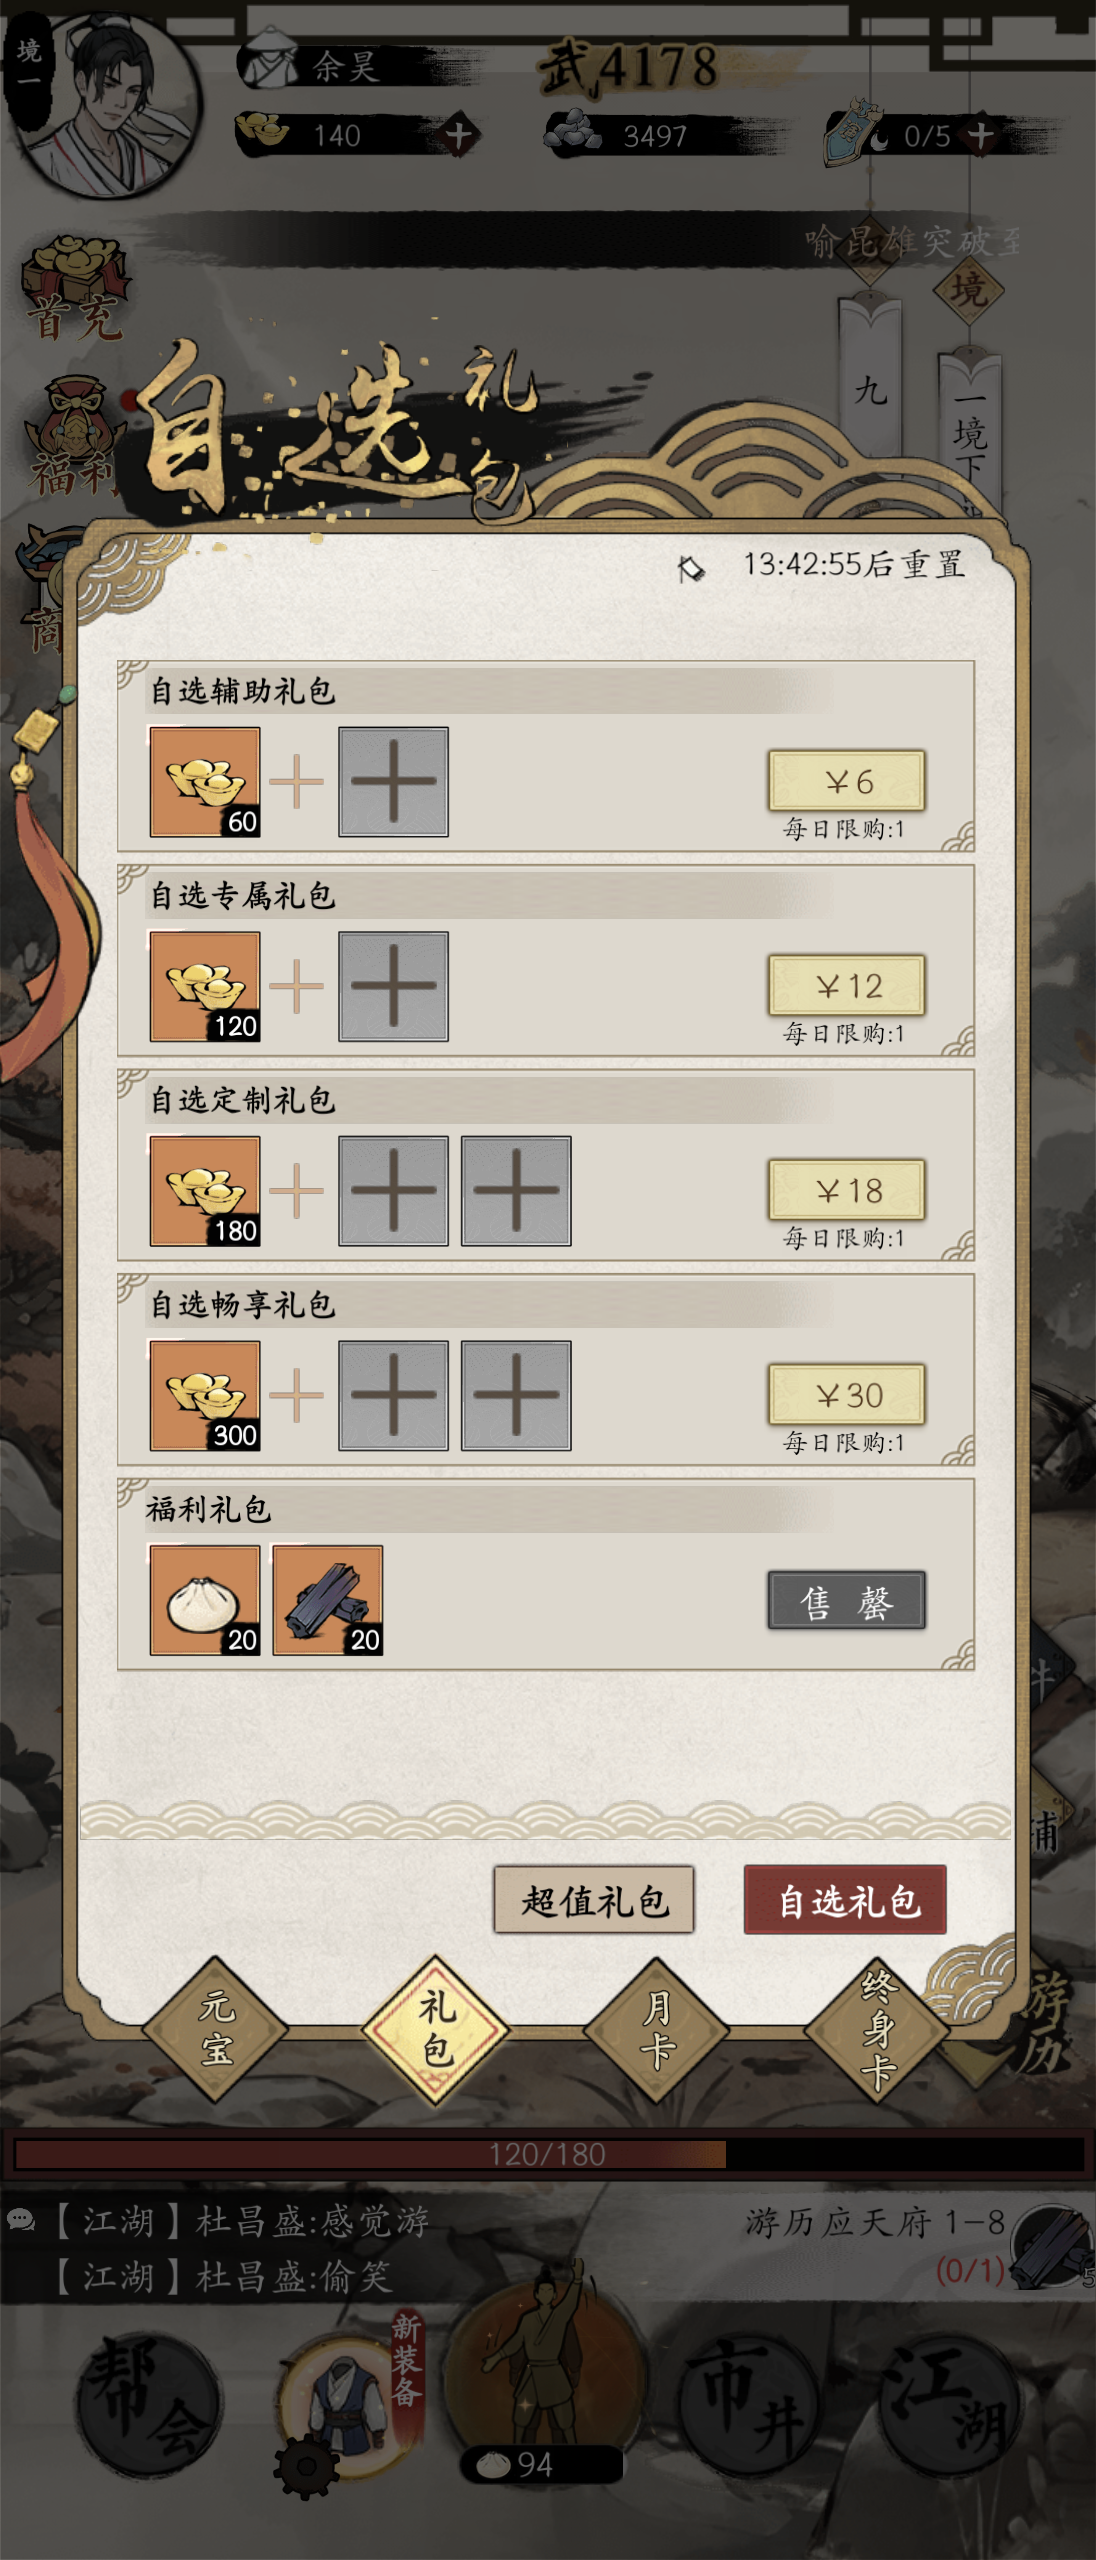Viewport: 1096px width, 2560px height.
Task: Buy the ¥6 自选辅助礼包
Action: click(x=846, y=781)
